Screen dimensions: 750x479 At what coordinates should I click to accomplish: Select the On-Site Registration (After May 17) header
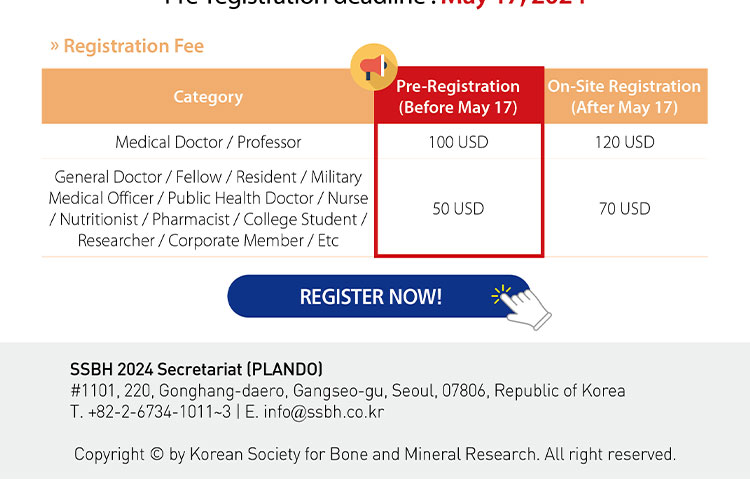pos(625,96)
